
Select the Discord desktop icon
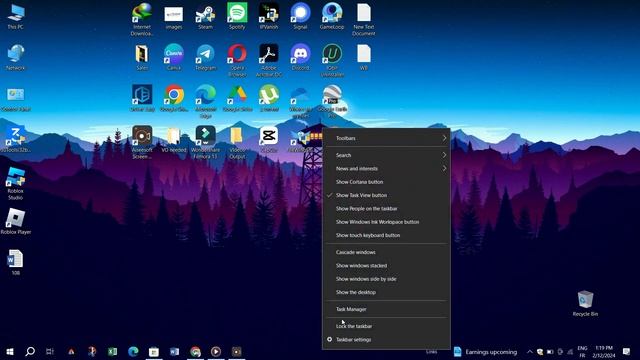300,57
